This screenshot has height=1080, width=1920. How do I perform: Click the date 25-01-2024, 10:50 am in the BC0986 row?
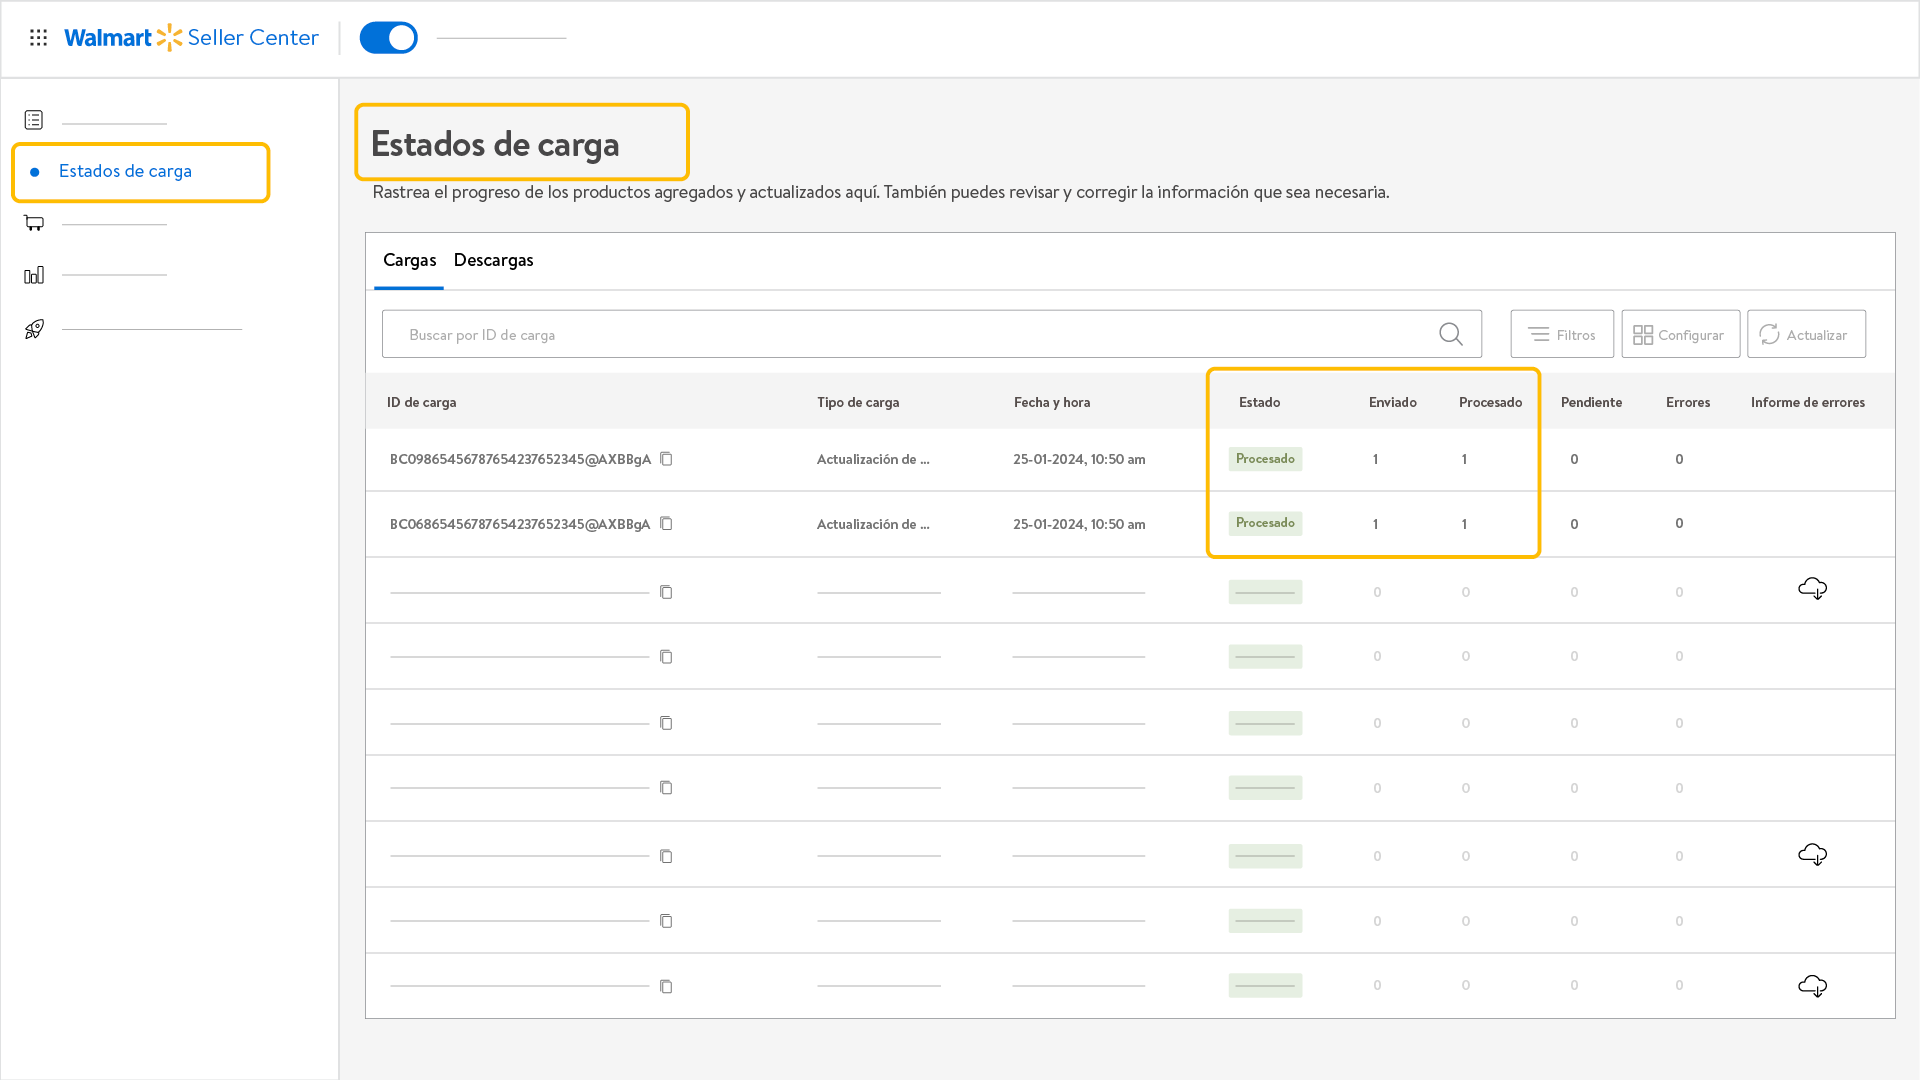pyautogui.click(x=1079, y=459)
